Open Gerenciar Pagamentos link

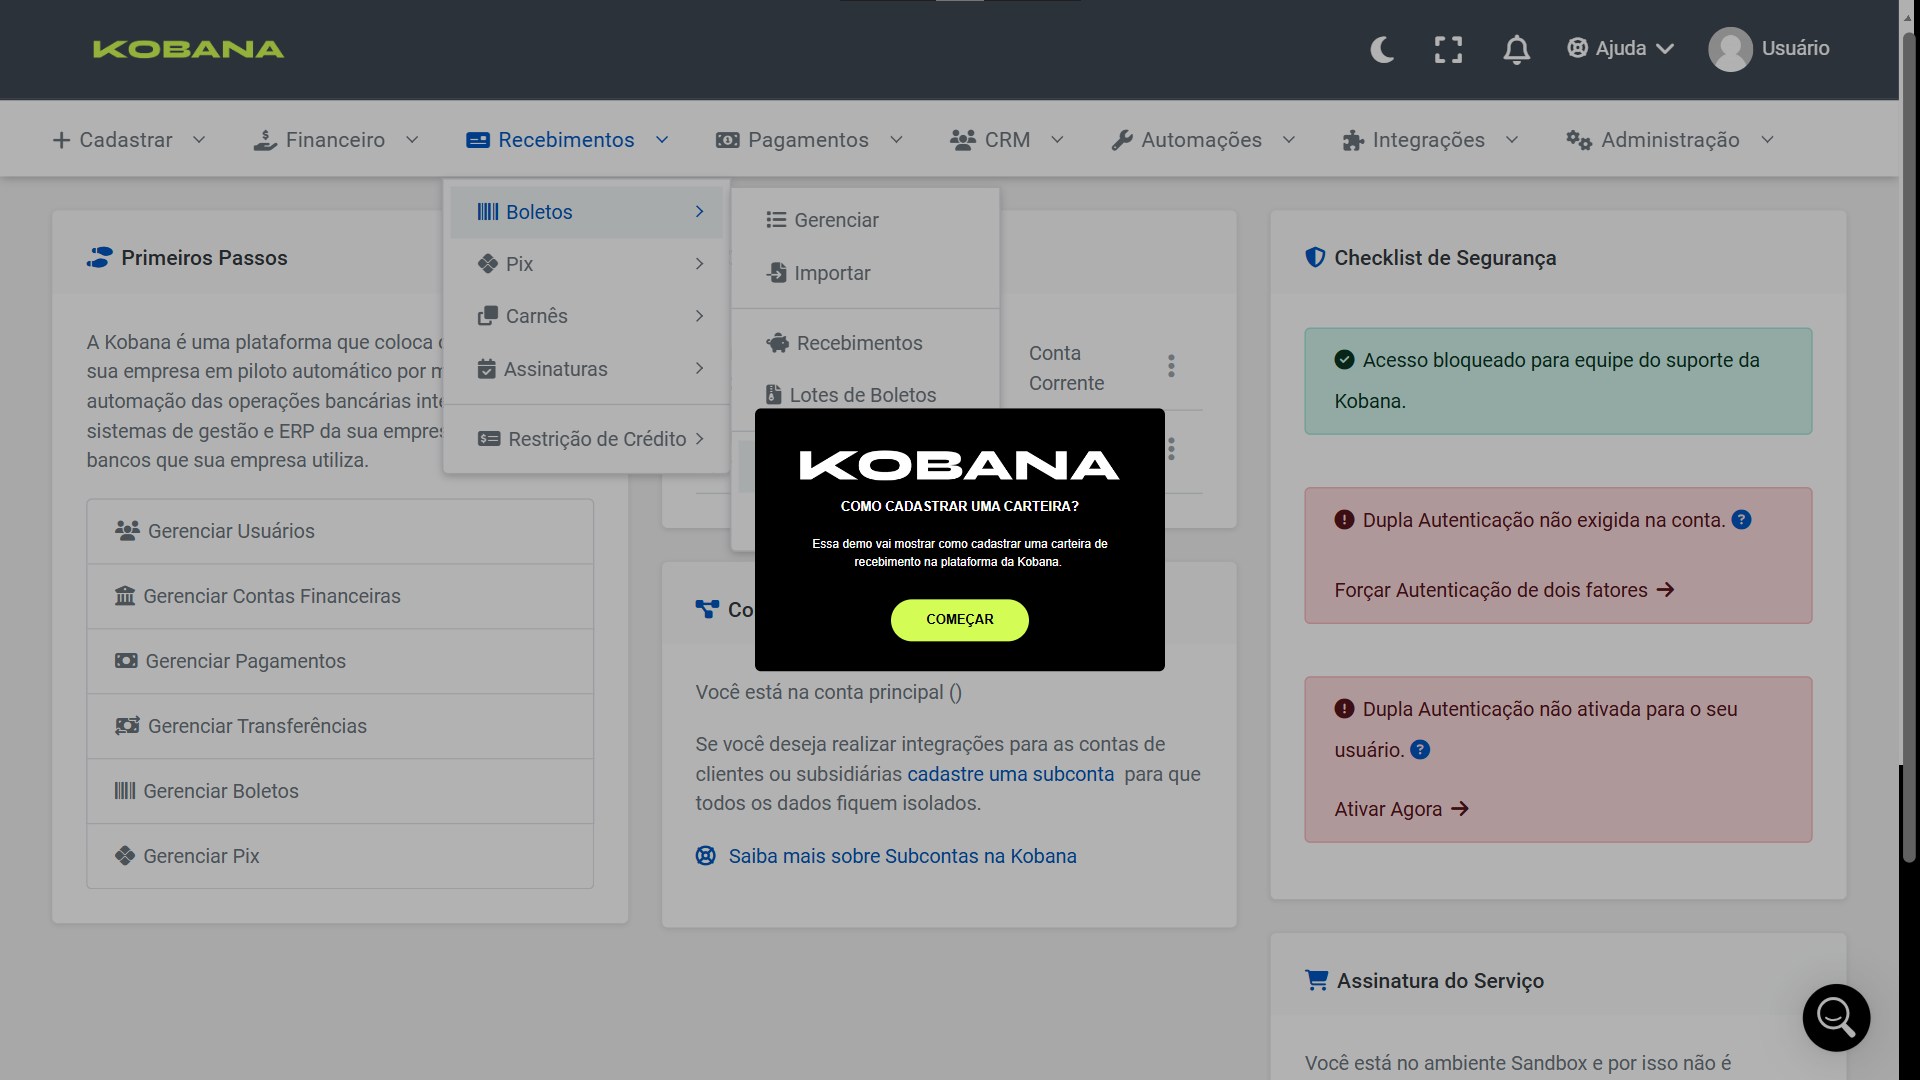[x=340, y=661]
